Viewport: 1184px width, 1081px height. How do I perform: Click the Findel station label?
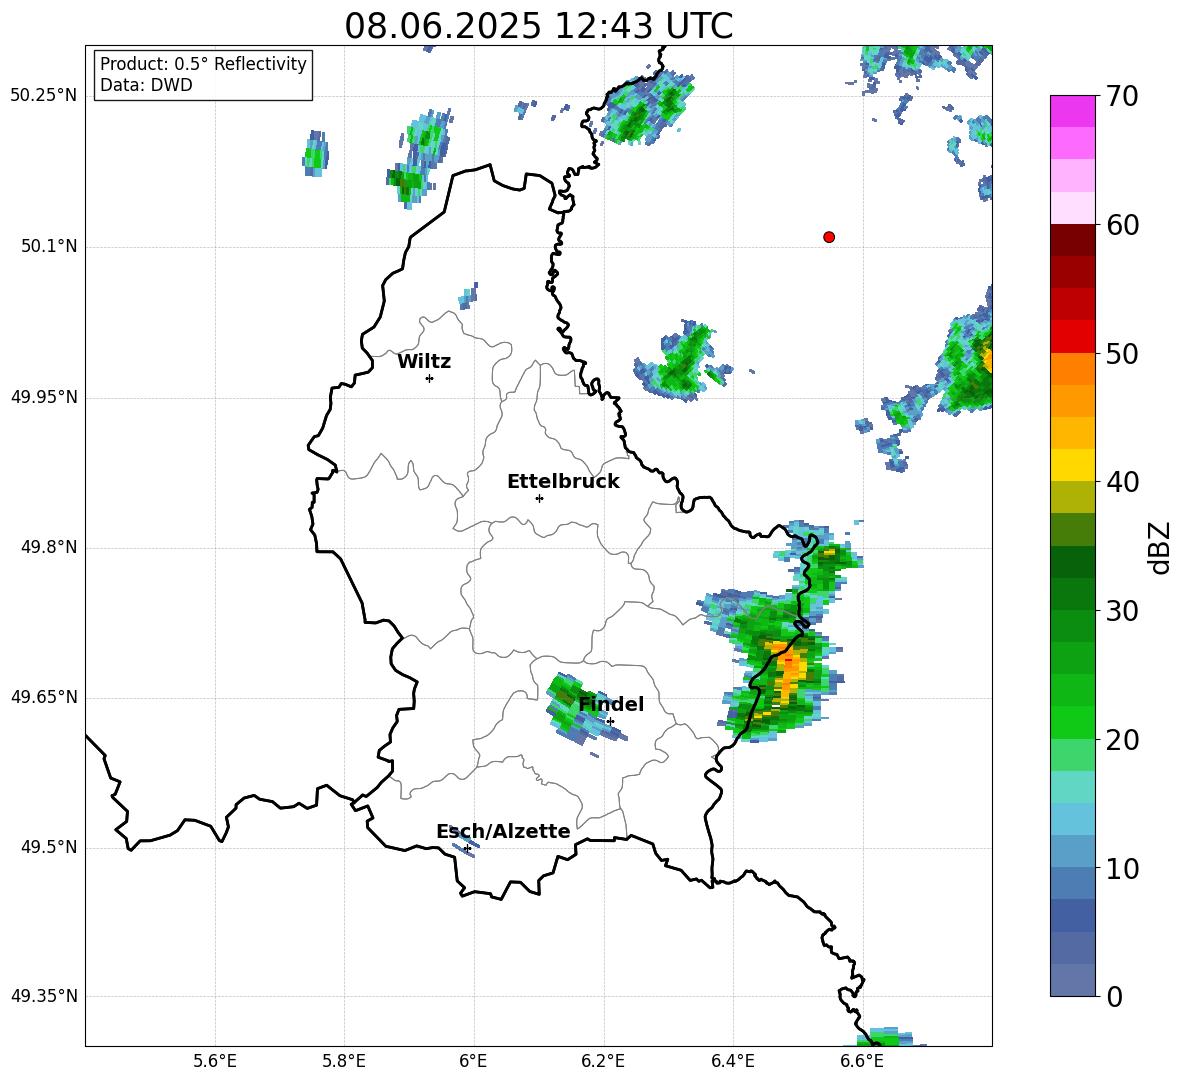pos(611,704)
